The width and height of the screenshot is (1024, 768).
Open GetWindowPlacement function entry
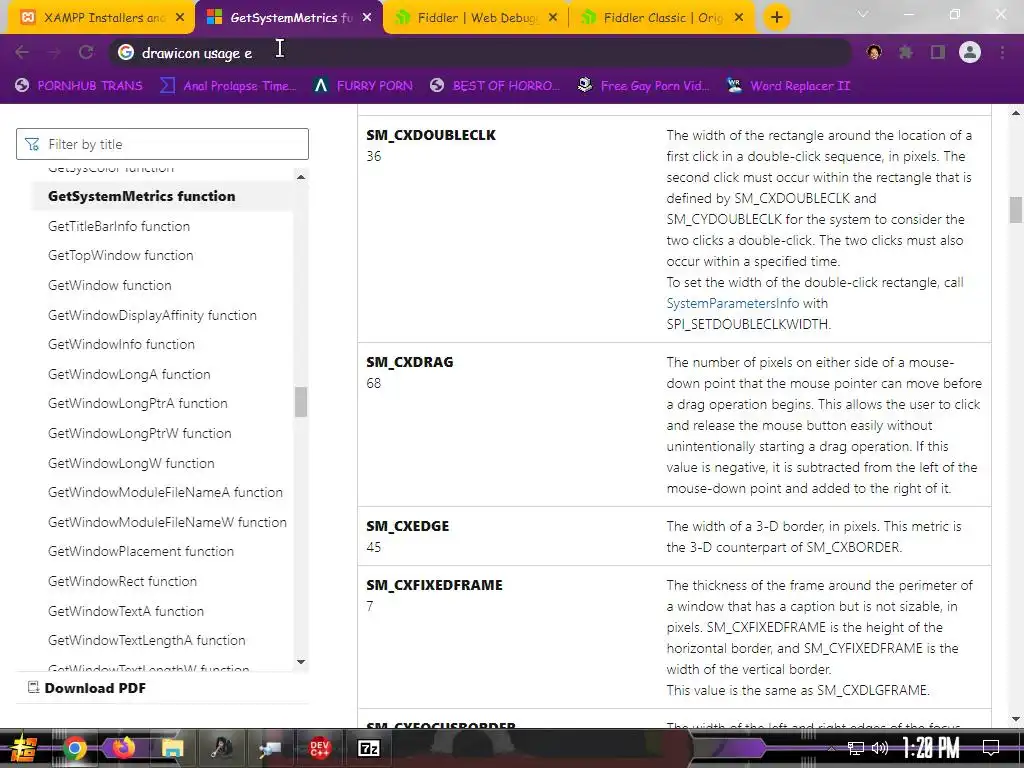coord(141,551)
